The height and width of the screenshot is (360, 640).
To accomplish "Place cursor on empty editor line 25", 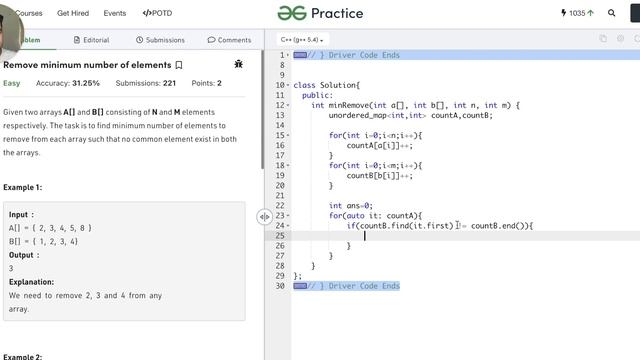I will 465,236.
